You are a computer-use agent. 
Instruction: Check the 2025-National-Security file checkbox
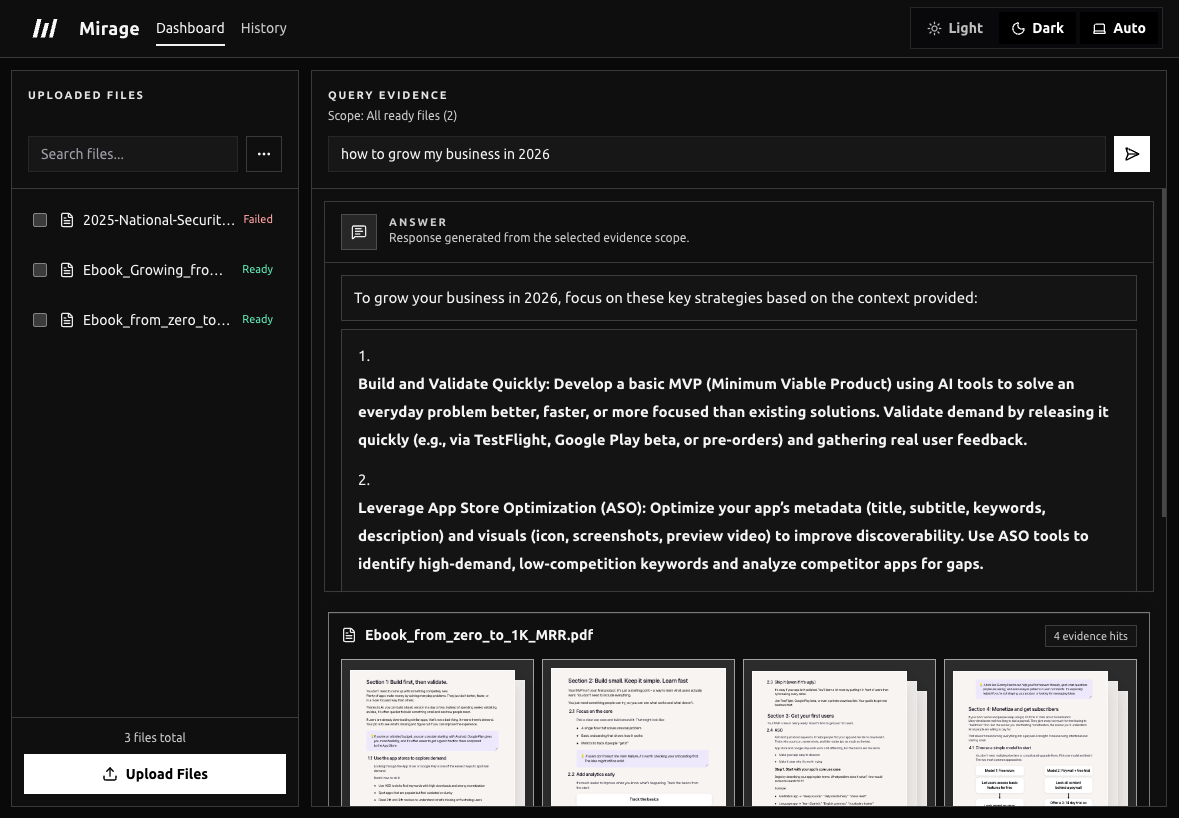(x=40, y=220)
